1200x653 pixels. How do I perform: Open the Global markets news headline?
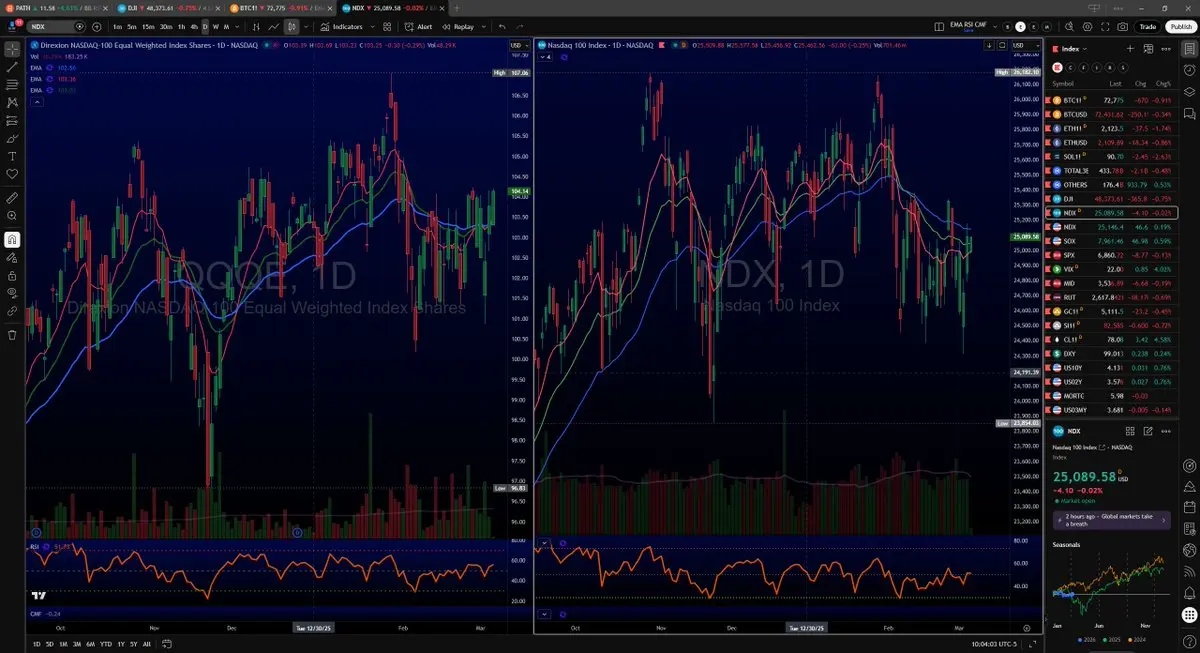[1112, 520]
